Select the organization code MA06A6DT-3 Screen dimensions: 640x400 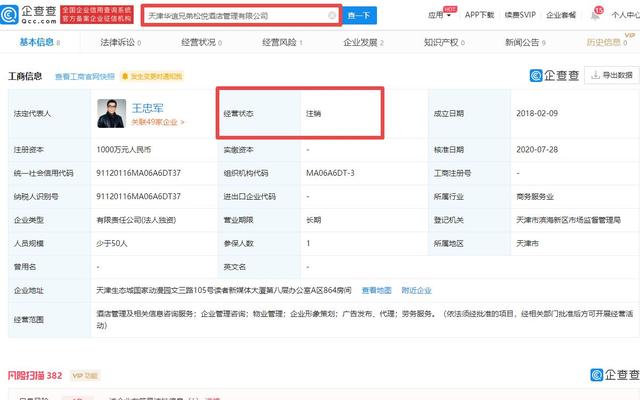pyautogui.click(x=330, y=173)
